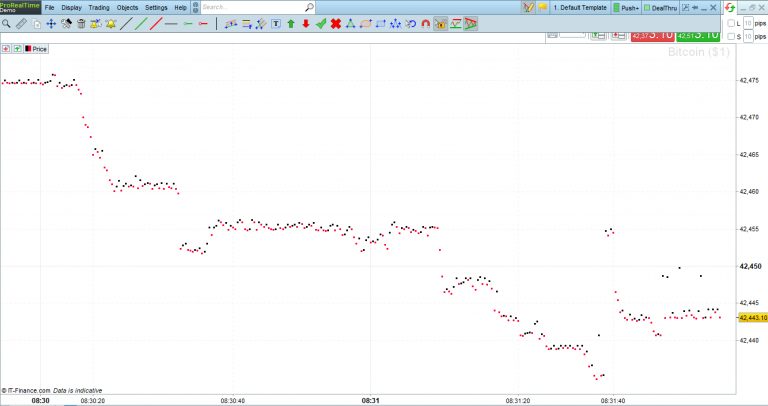Open the Trading menu
This screenshot has height=406, width=768.
point(99,7)
